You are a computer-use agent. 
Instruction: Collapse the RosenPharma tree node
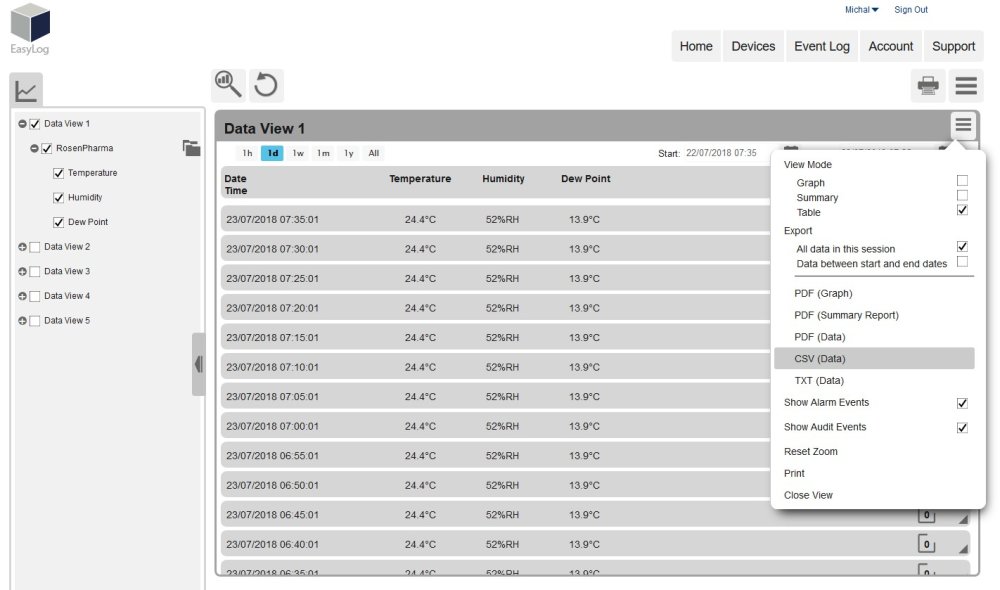pyautogui.click(x=34, y=148)
